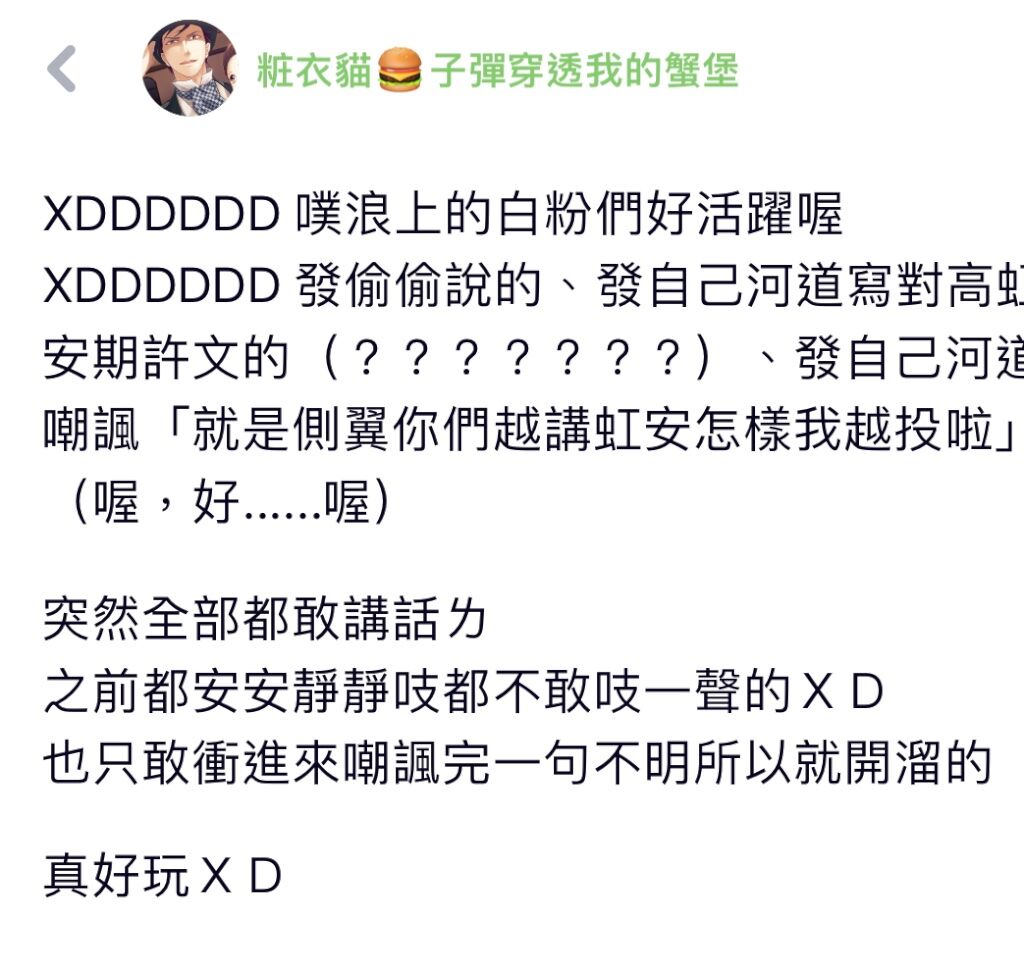The image size is (1024, 971).
Task: Tap the word 嘲諷 before the quote
Action: click(91, 430)
